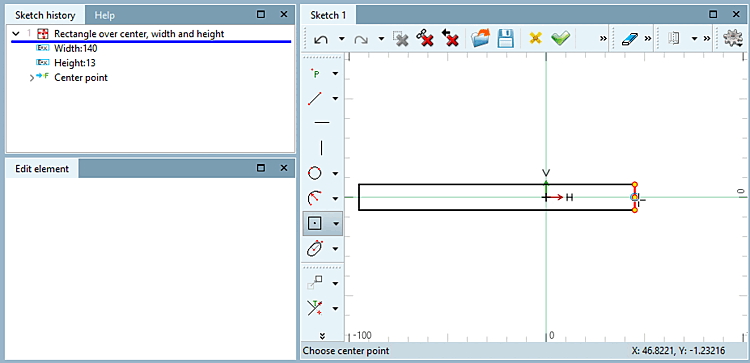Open a sketch with the folder icon

(481, 39)
